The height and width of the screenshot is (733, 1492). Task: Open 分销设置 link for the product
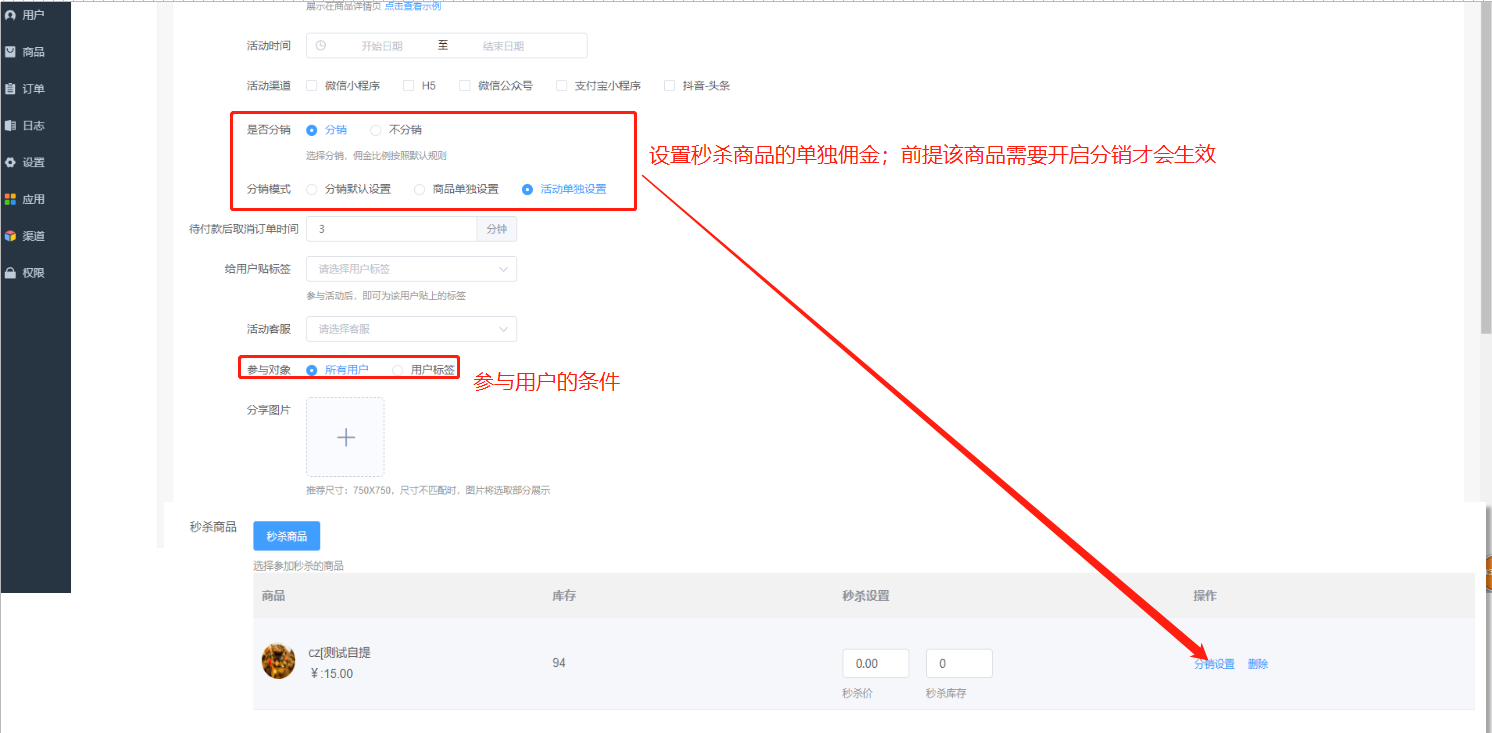coord(1214,664)
